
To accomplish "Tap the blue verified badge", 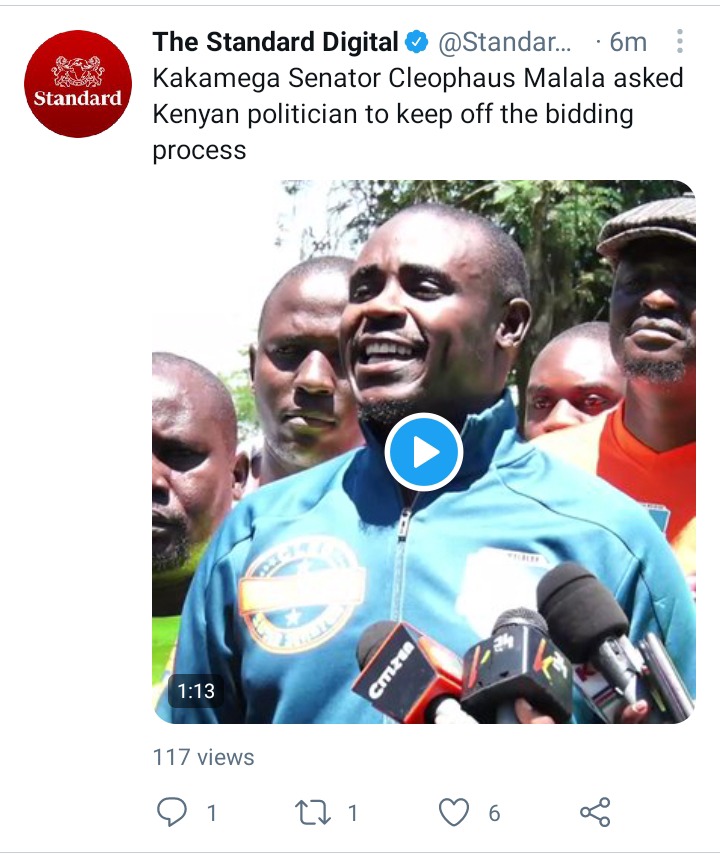I will pos(417,42).
